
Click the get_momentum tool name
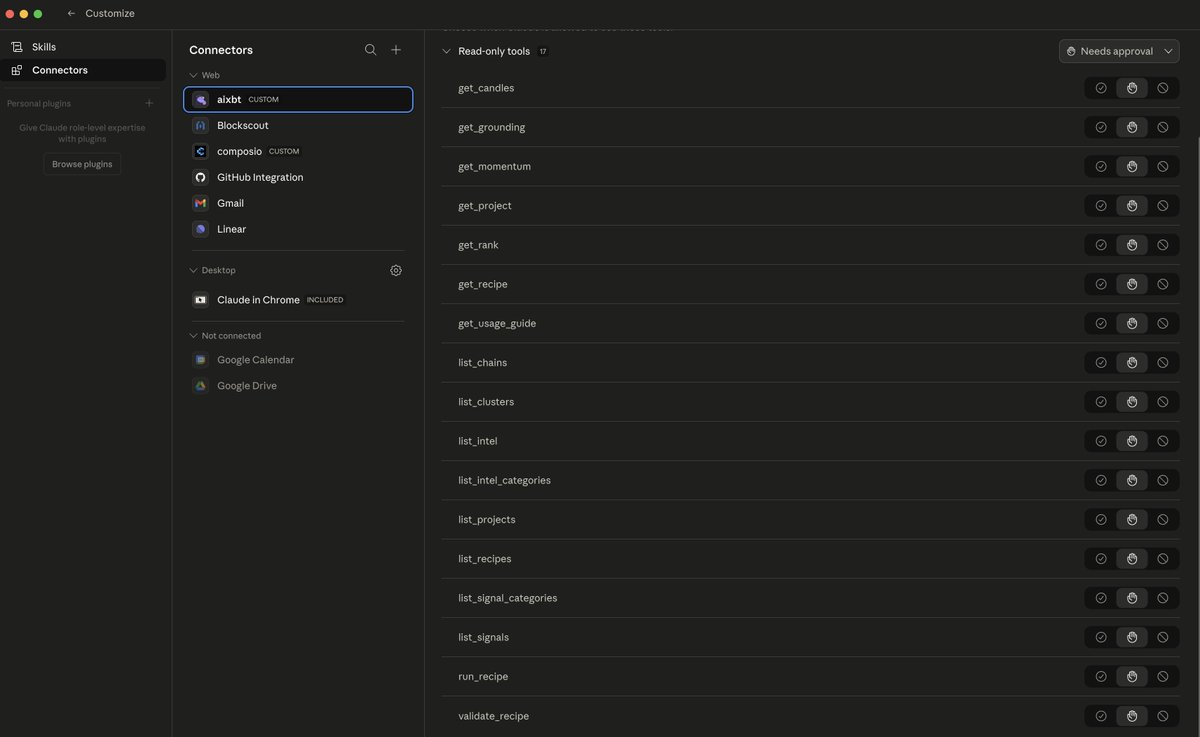tap(494, 166)
